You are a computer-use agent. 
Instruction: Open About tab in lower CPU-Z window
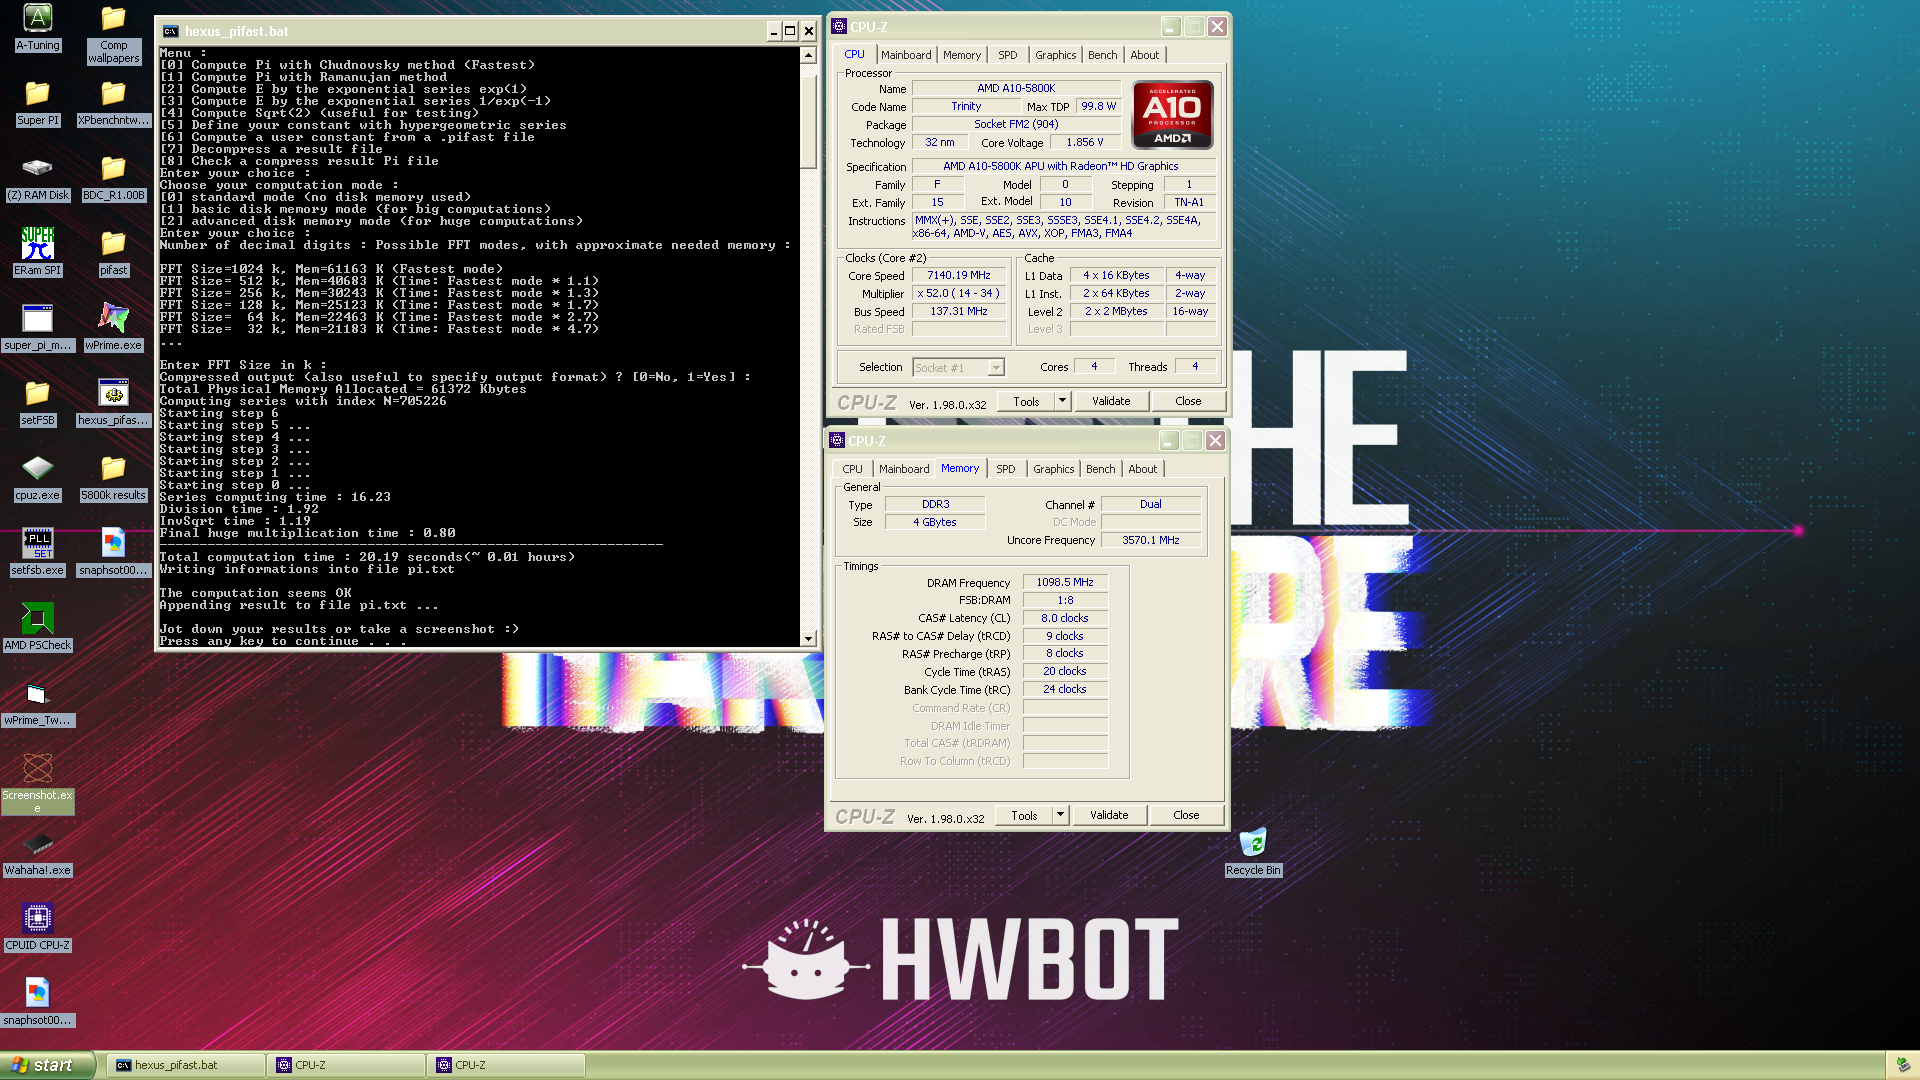(x=1143, y=469)
